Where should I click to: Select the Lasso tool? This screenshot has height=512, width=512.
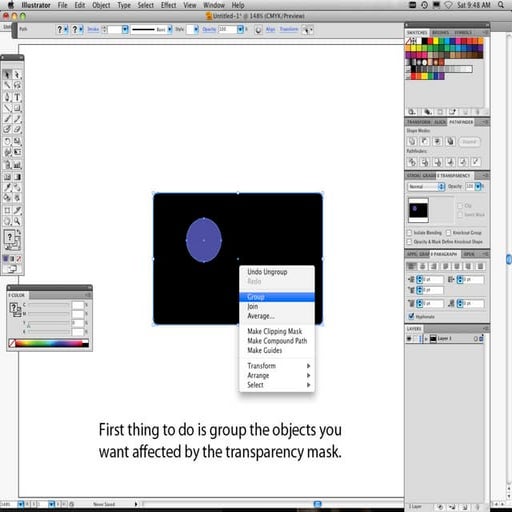pyautogui.click(x=17, y=85)
